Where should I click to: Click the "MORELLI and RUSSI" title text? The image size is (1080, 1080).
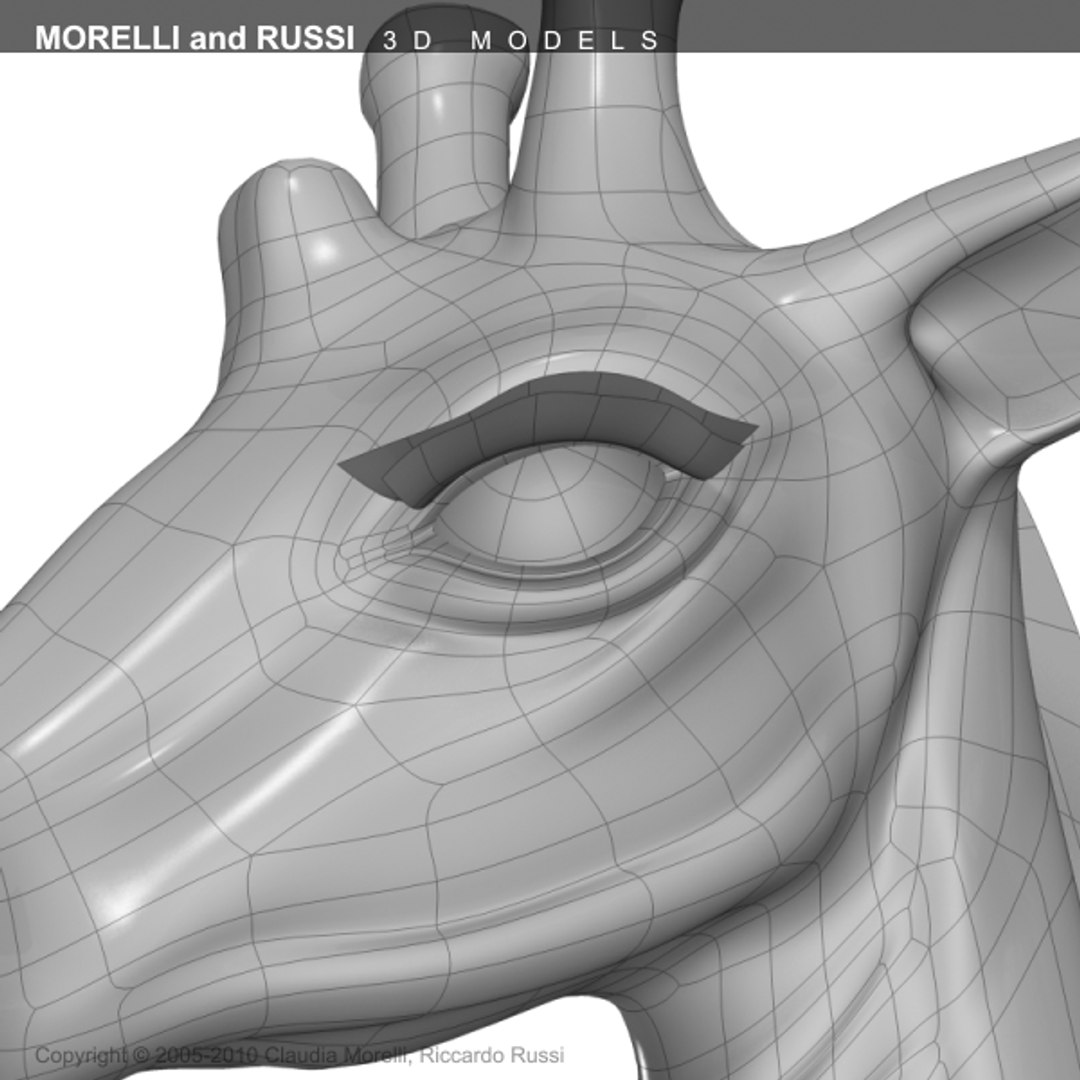195,38
